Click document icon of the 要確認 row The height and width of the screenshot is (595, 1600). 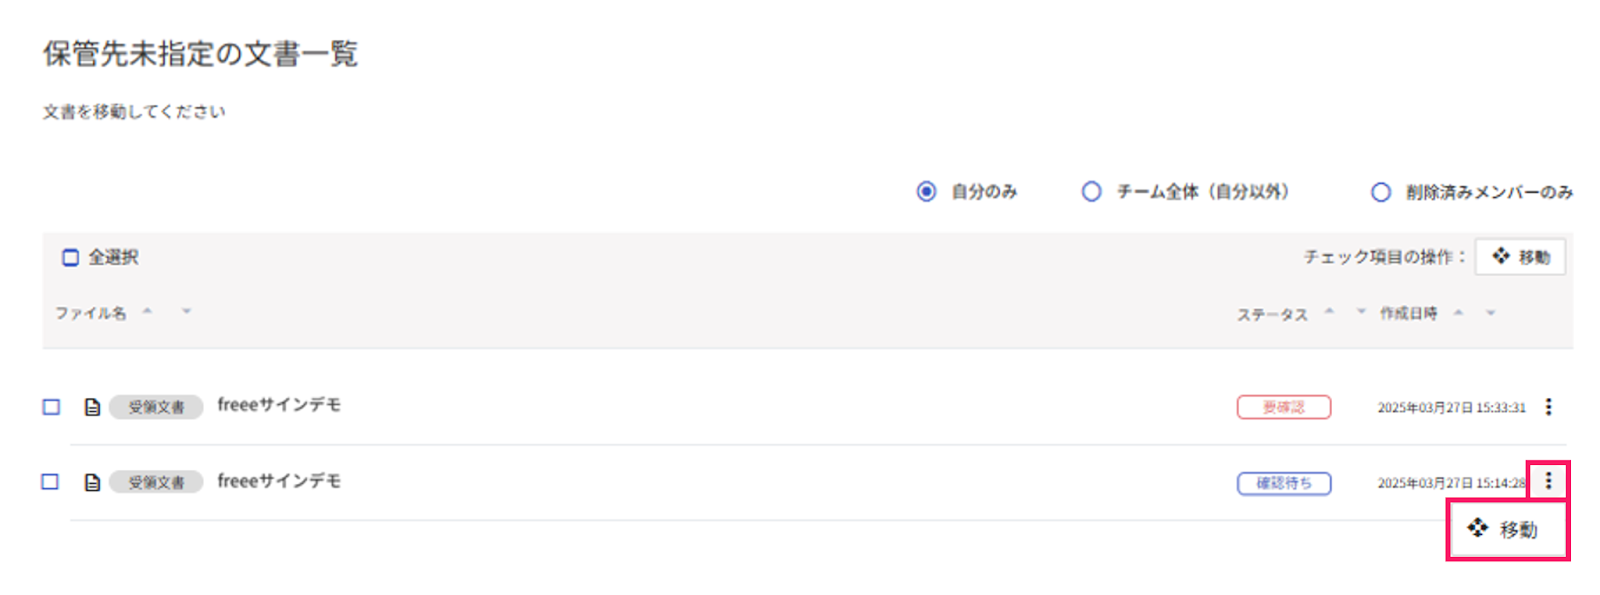tap(92, 407)
